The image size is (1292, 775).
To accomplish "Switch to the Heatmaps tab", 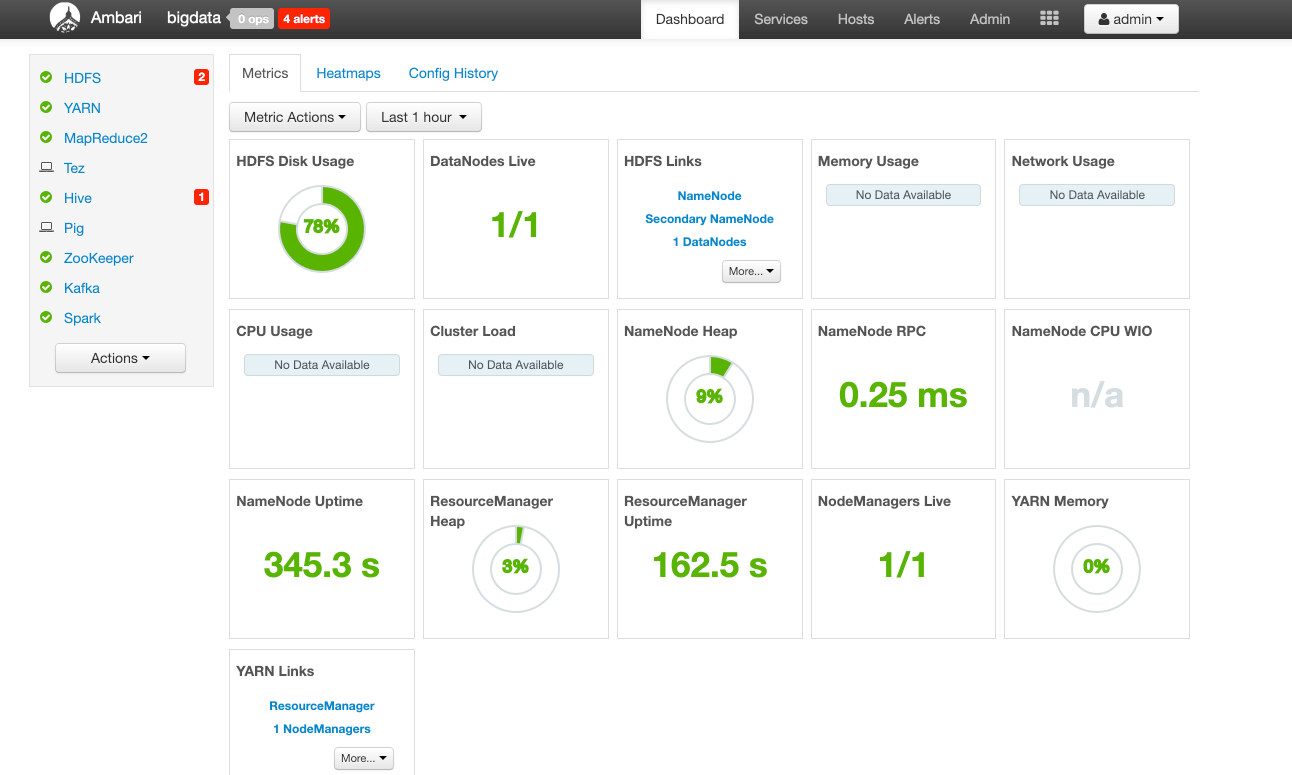I will (348, 73).
